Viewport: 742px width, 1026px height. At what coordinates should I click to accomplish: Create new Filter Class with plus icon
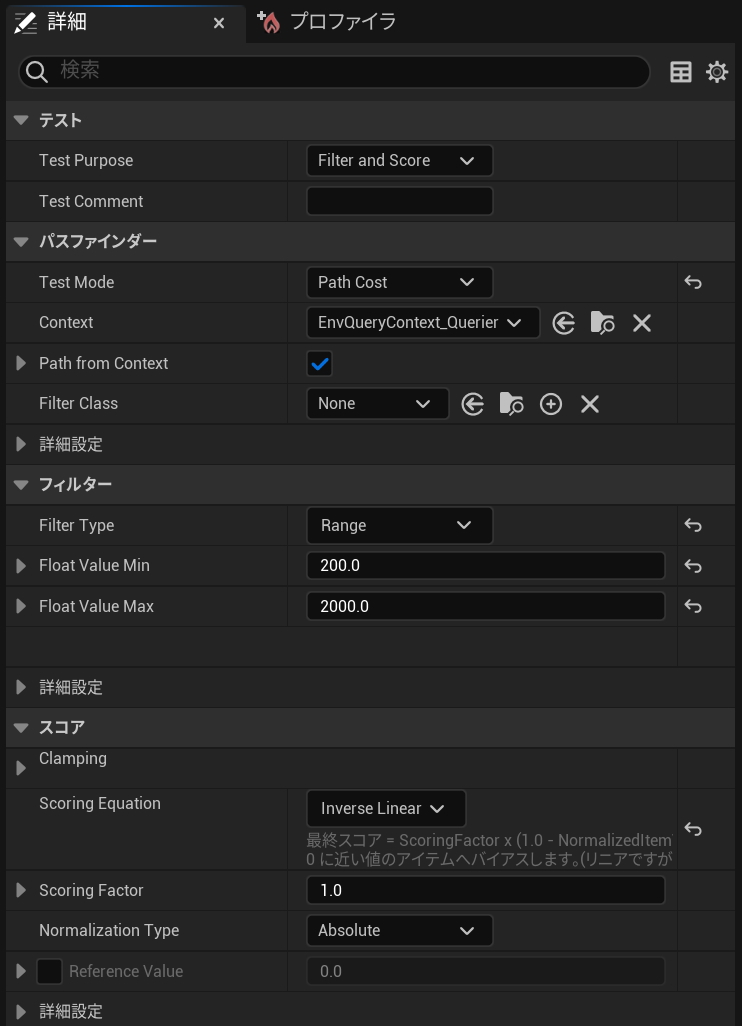pyautogui.click(x=551, y=404)
